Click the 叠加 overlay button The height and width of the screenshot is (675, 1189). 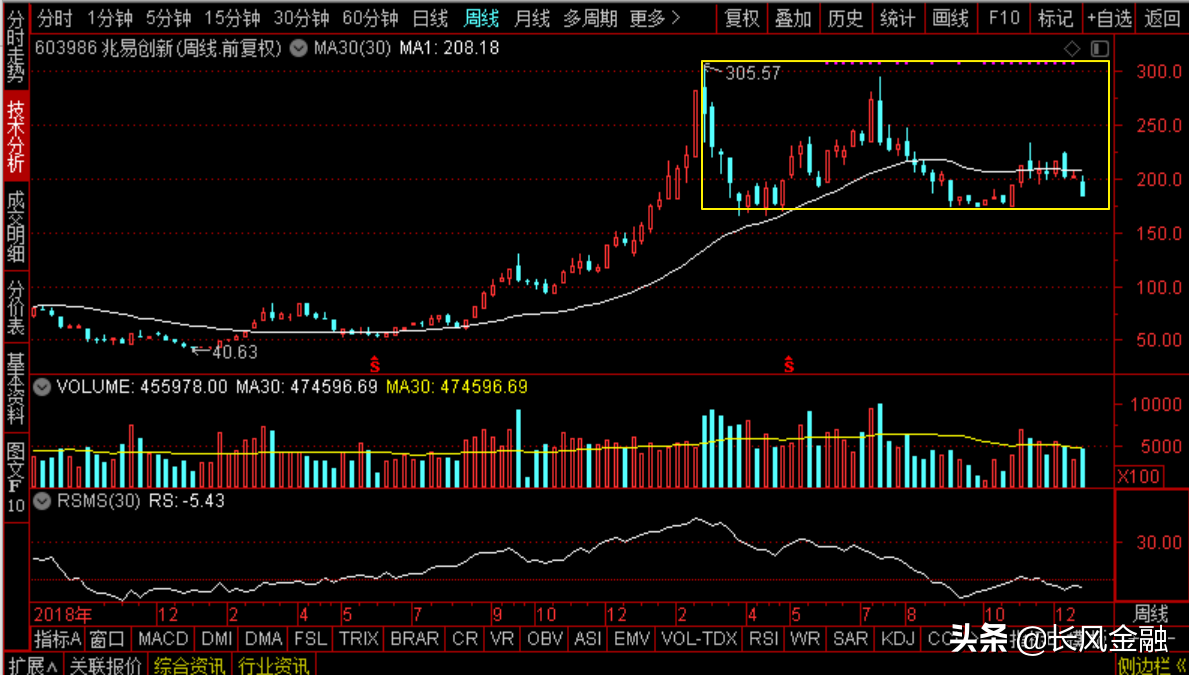pyautogui.click(x=793, y=17)
